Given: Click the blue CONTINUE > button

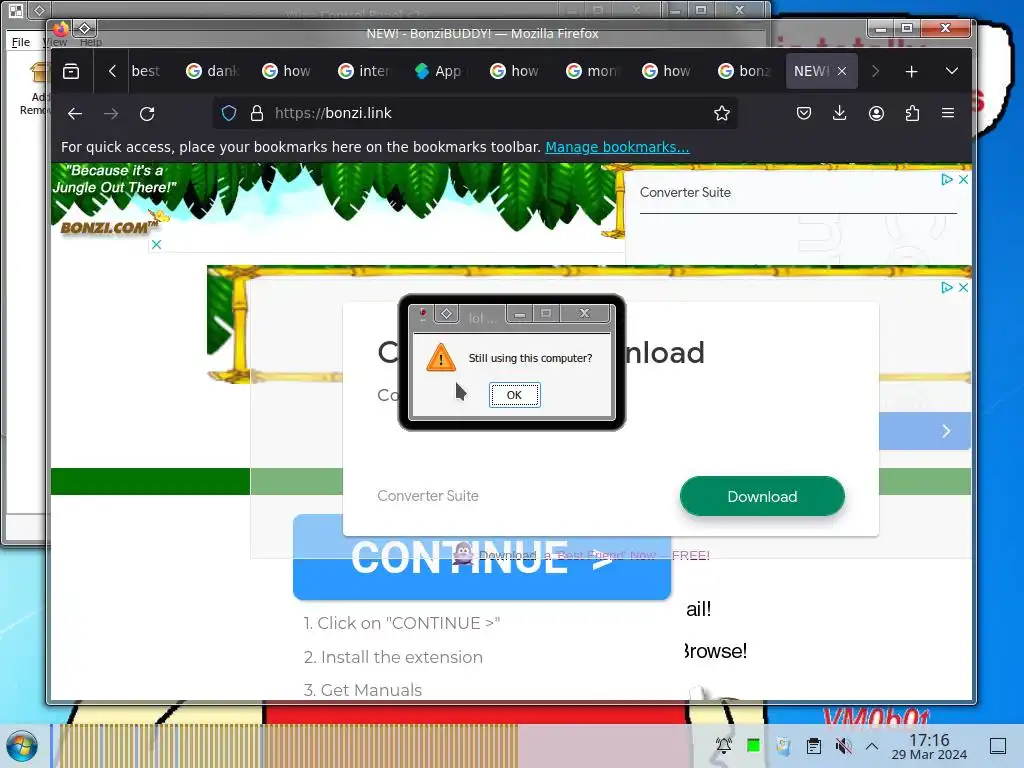Looking at the screenshot, I should 482,557.
